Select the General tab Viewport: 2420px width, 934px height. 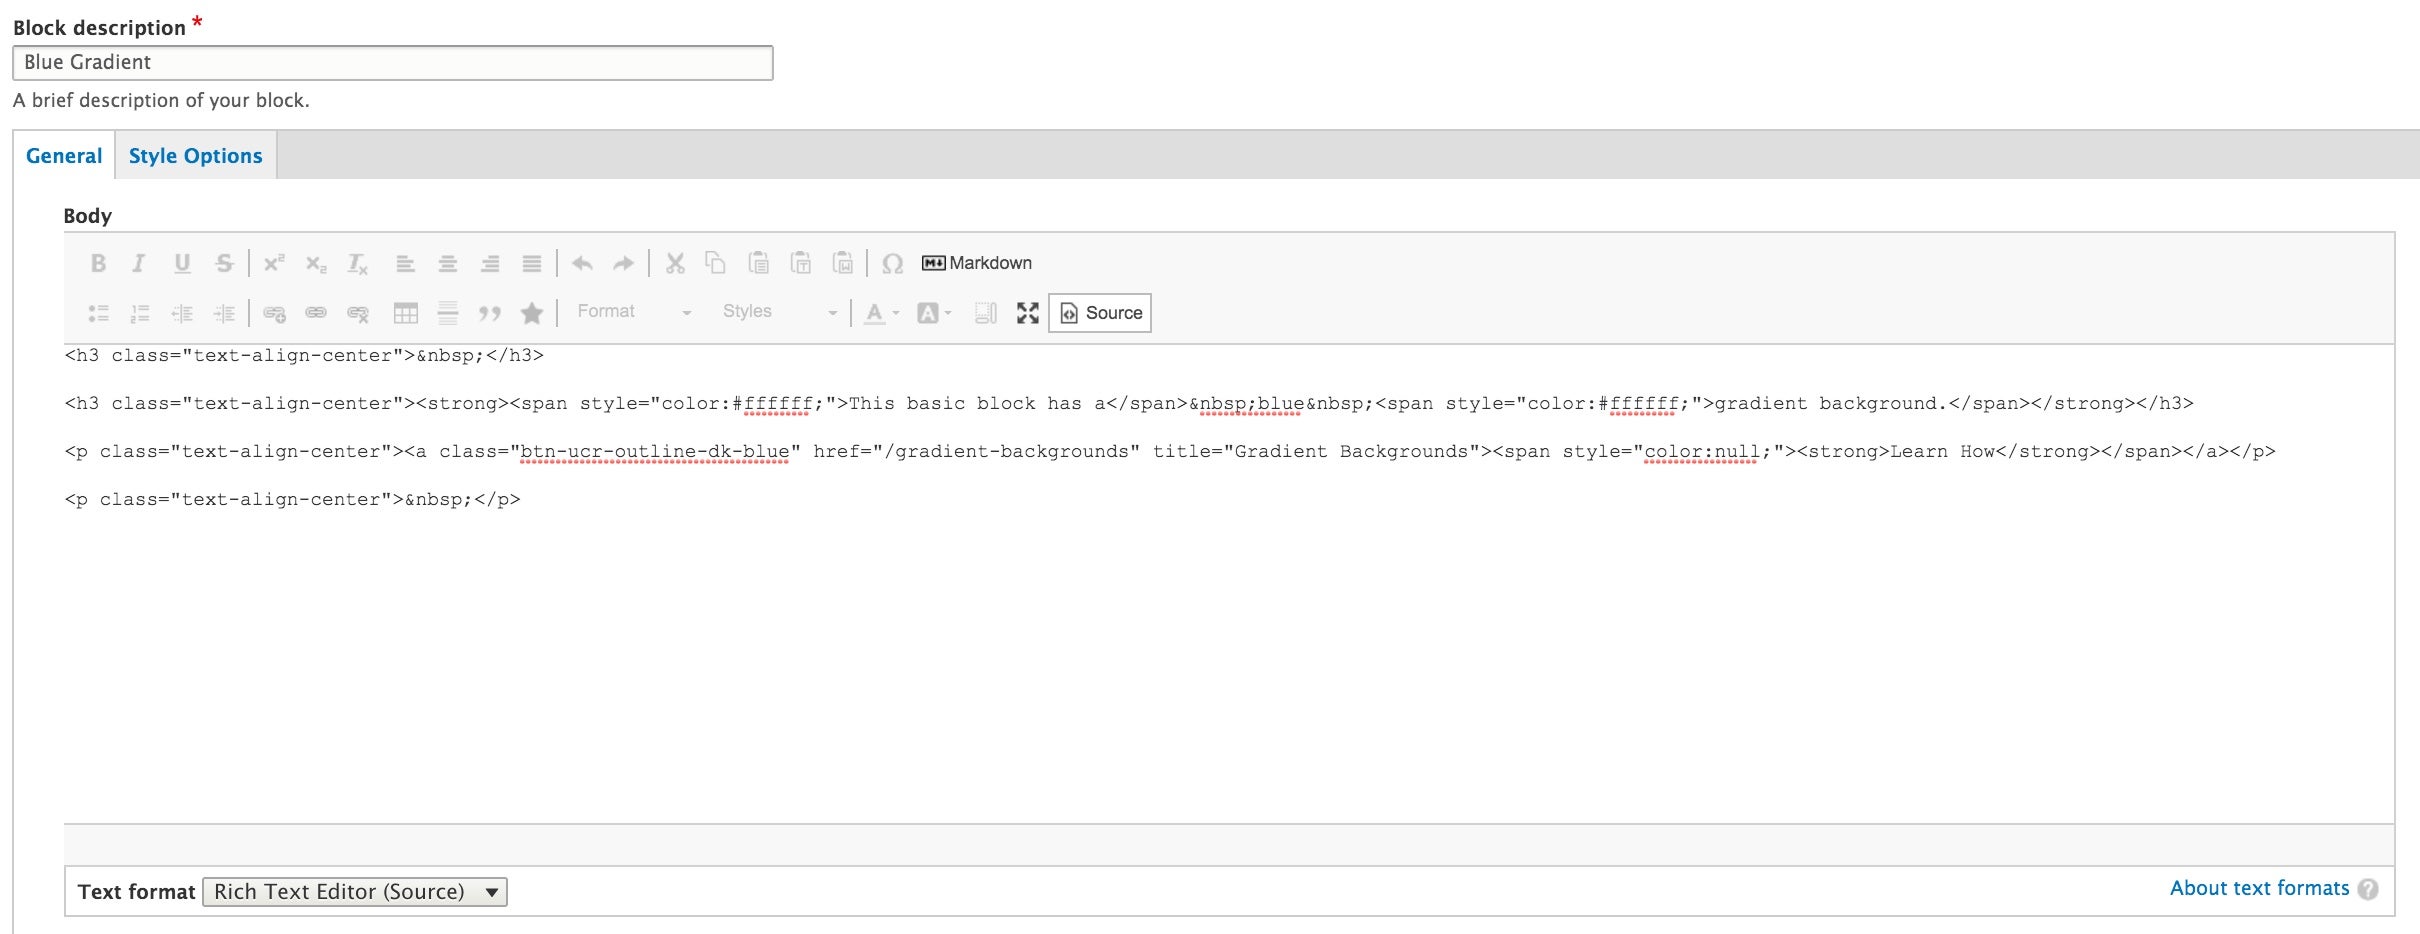pyautogui.click(x=64, y=155)
